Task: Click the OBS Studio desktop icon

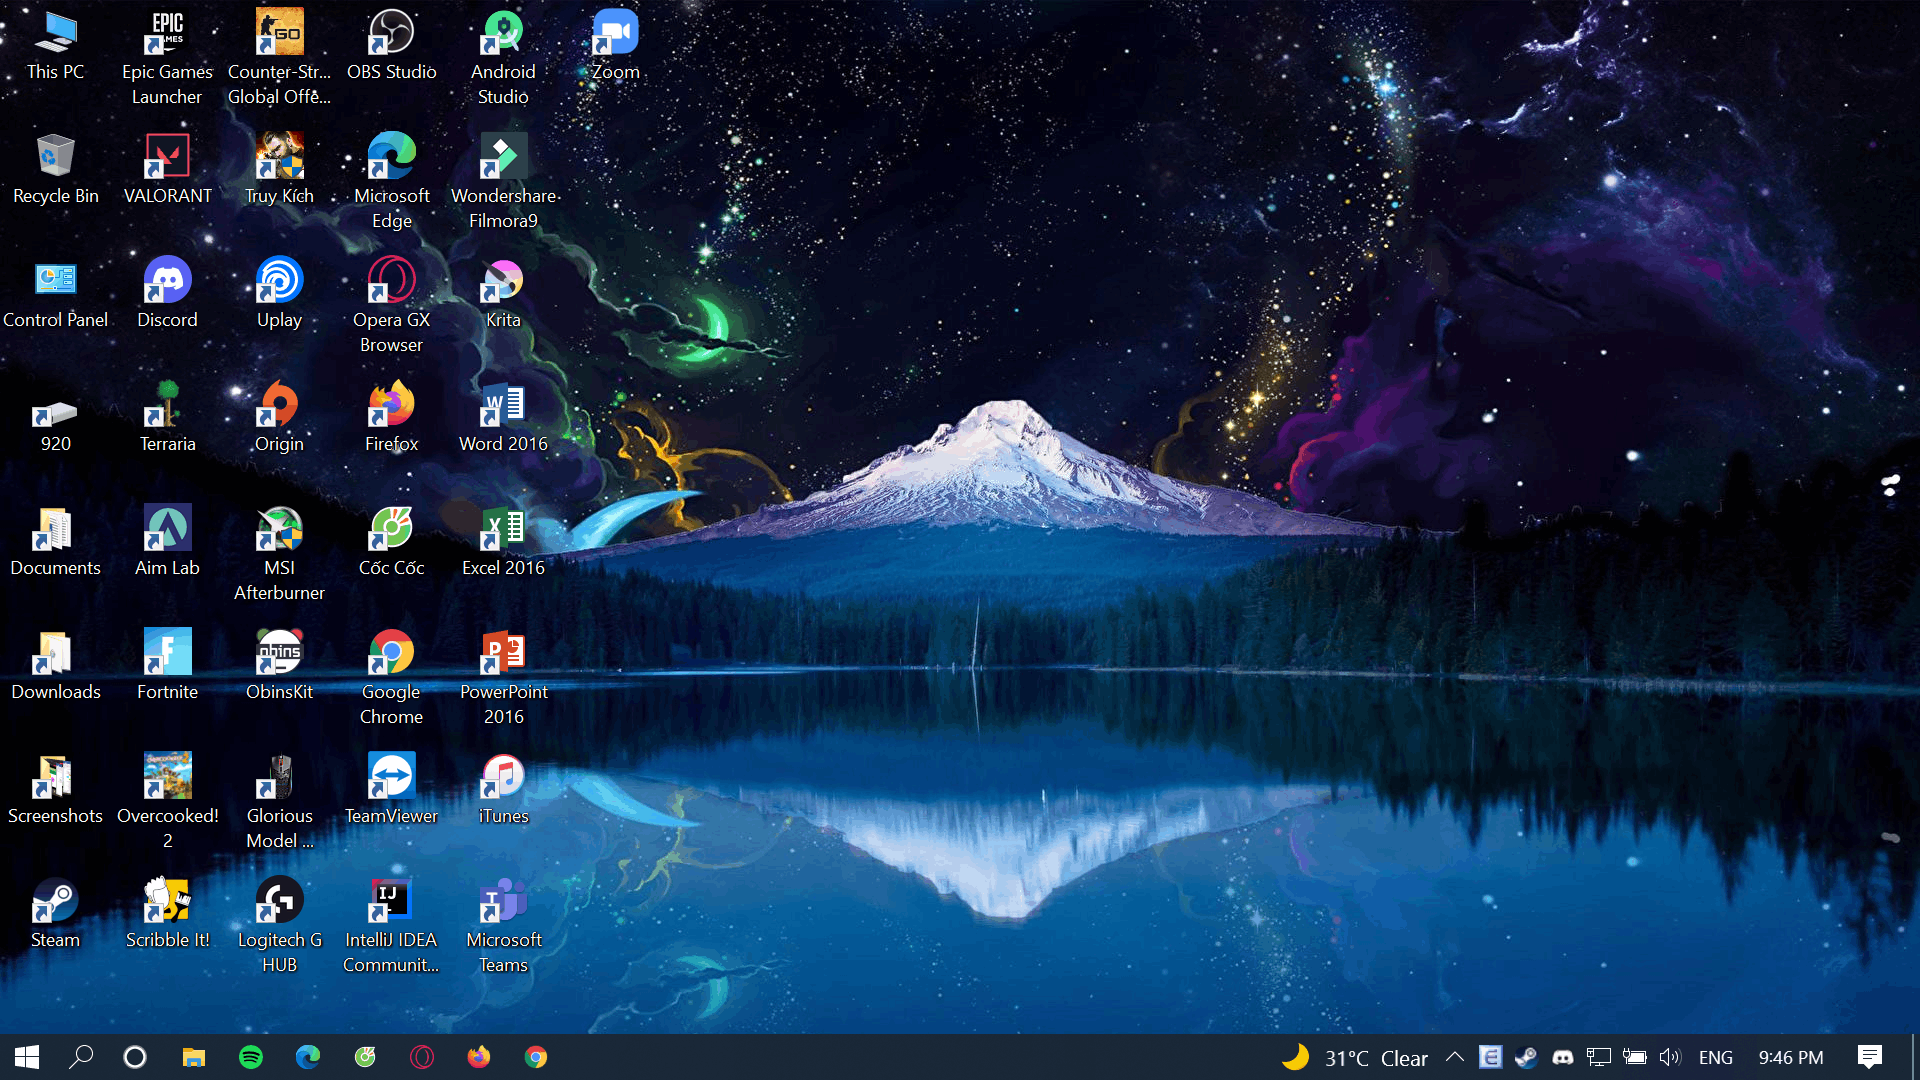Action: click(x=391, y=46)
